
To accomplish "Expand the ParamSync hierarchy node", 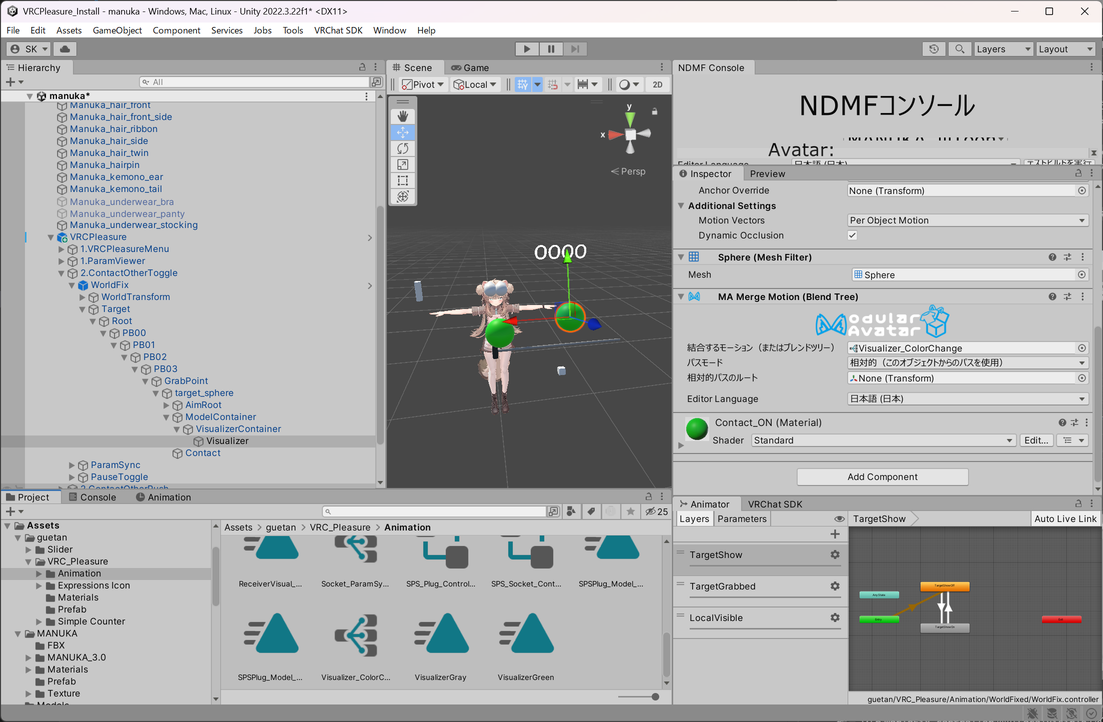I will [x=72, y=464].
